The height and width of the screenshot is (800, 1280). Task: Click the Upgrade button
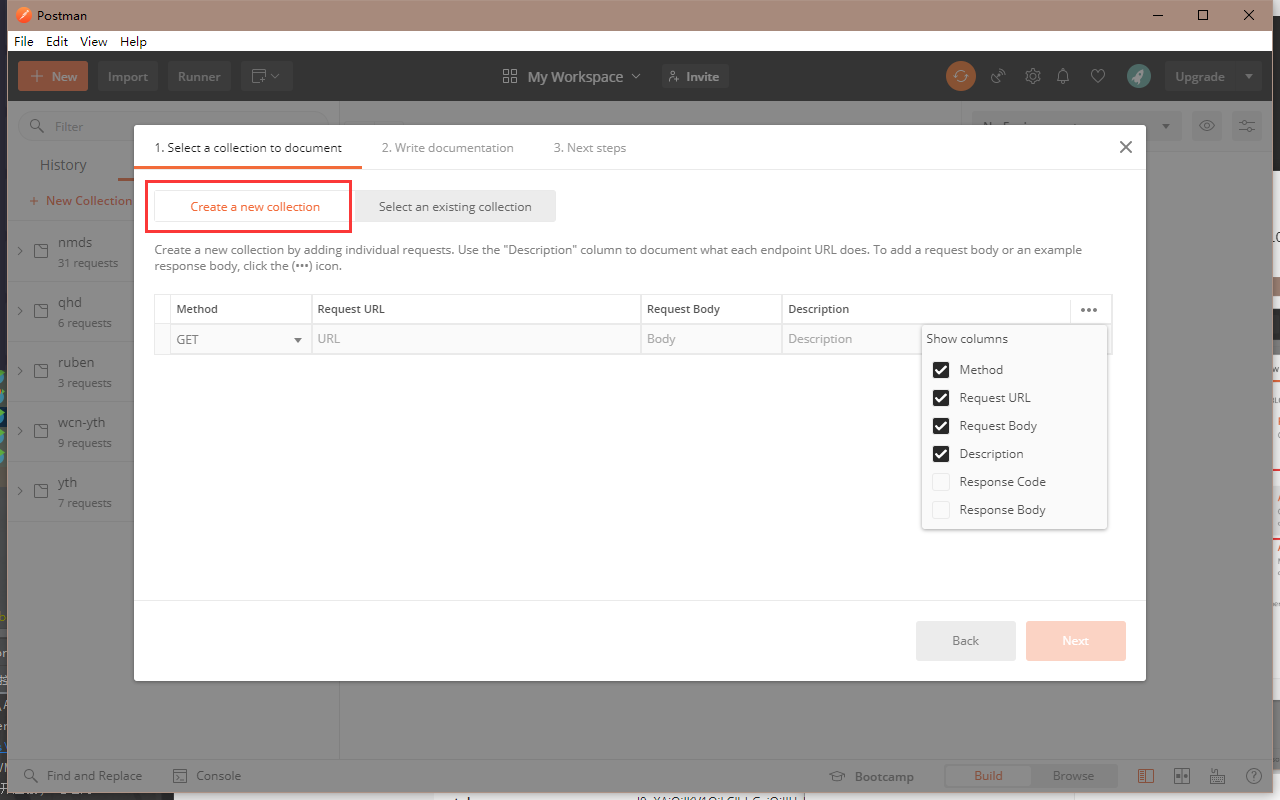[x=1200, y=76]
